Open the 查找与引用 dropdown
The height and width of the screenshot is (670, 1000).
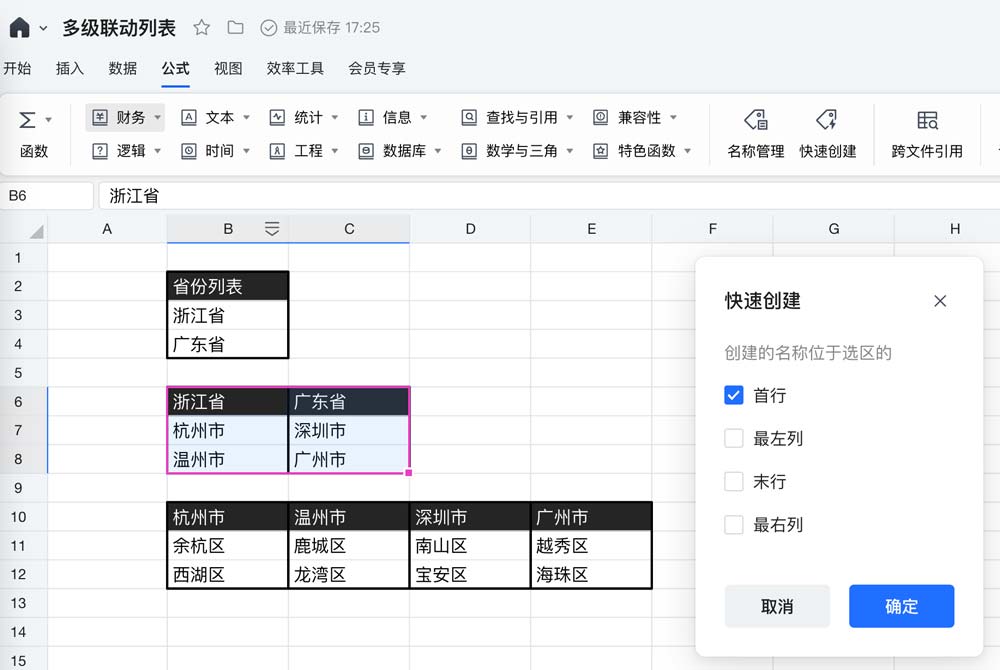tap(518, 118)
